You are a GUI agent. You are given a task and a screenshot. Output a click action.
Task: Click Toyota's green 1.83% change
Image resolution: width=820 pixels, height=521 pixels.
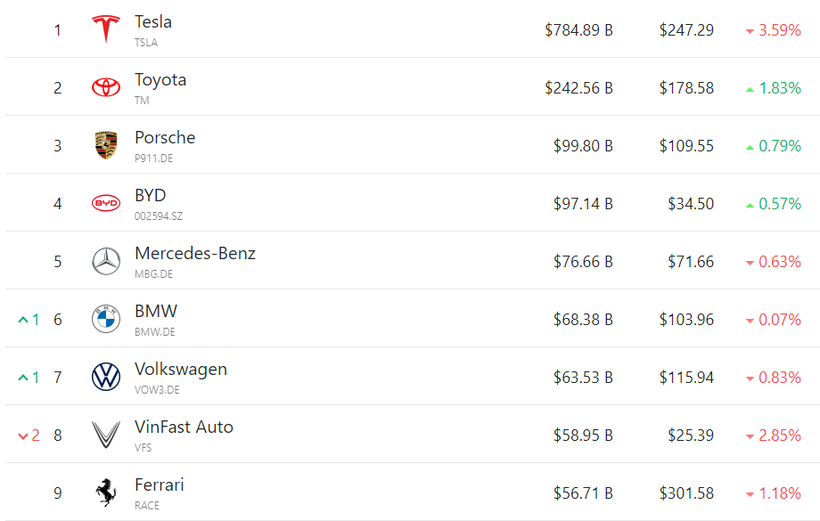(x=773, y=88)
